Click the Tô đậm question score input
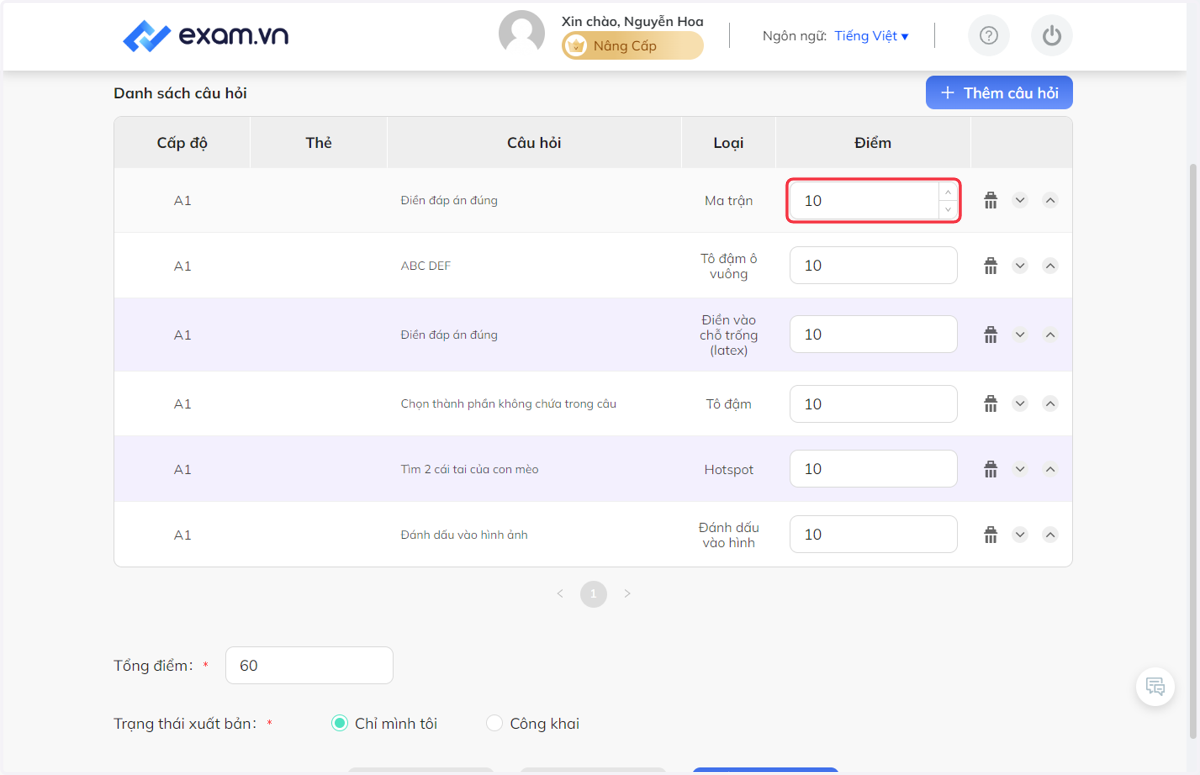 873,403
